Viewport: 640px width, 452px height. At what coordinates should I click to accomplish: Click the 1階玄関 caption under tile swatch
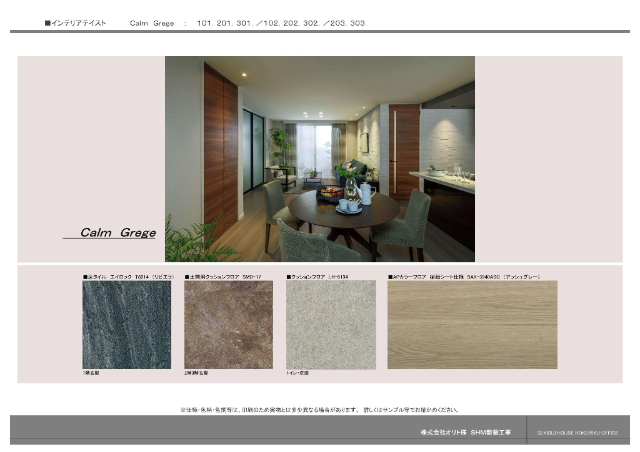[x=93, y=373]
